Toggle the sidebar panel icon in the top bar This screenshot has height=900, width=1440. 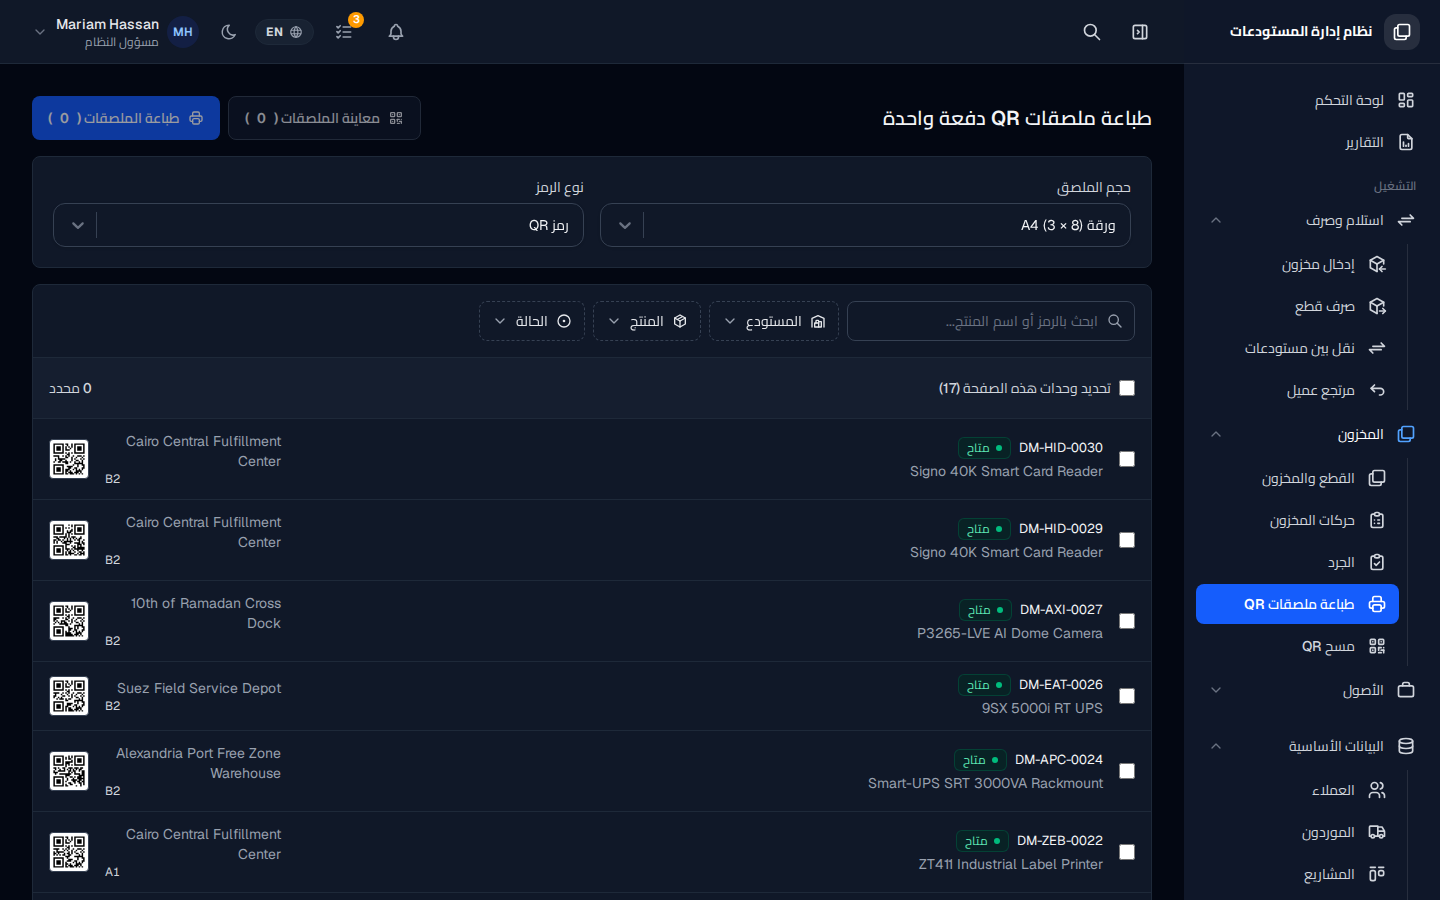1140,32
